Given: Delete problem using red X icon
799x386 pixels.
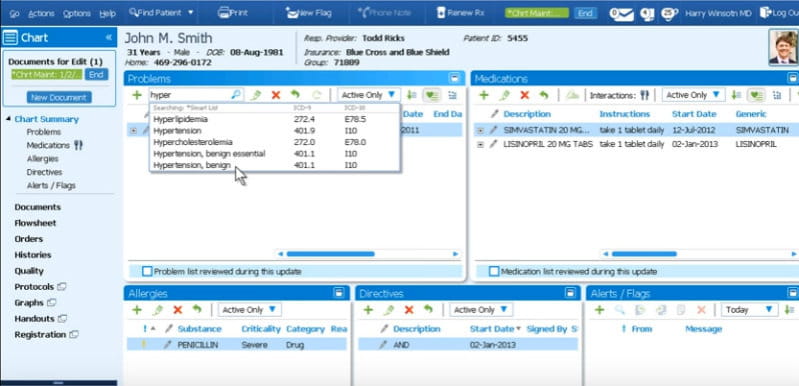Looking at the screenshot, I should (276, 95).
